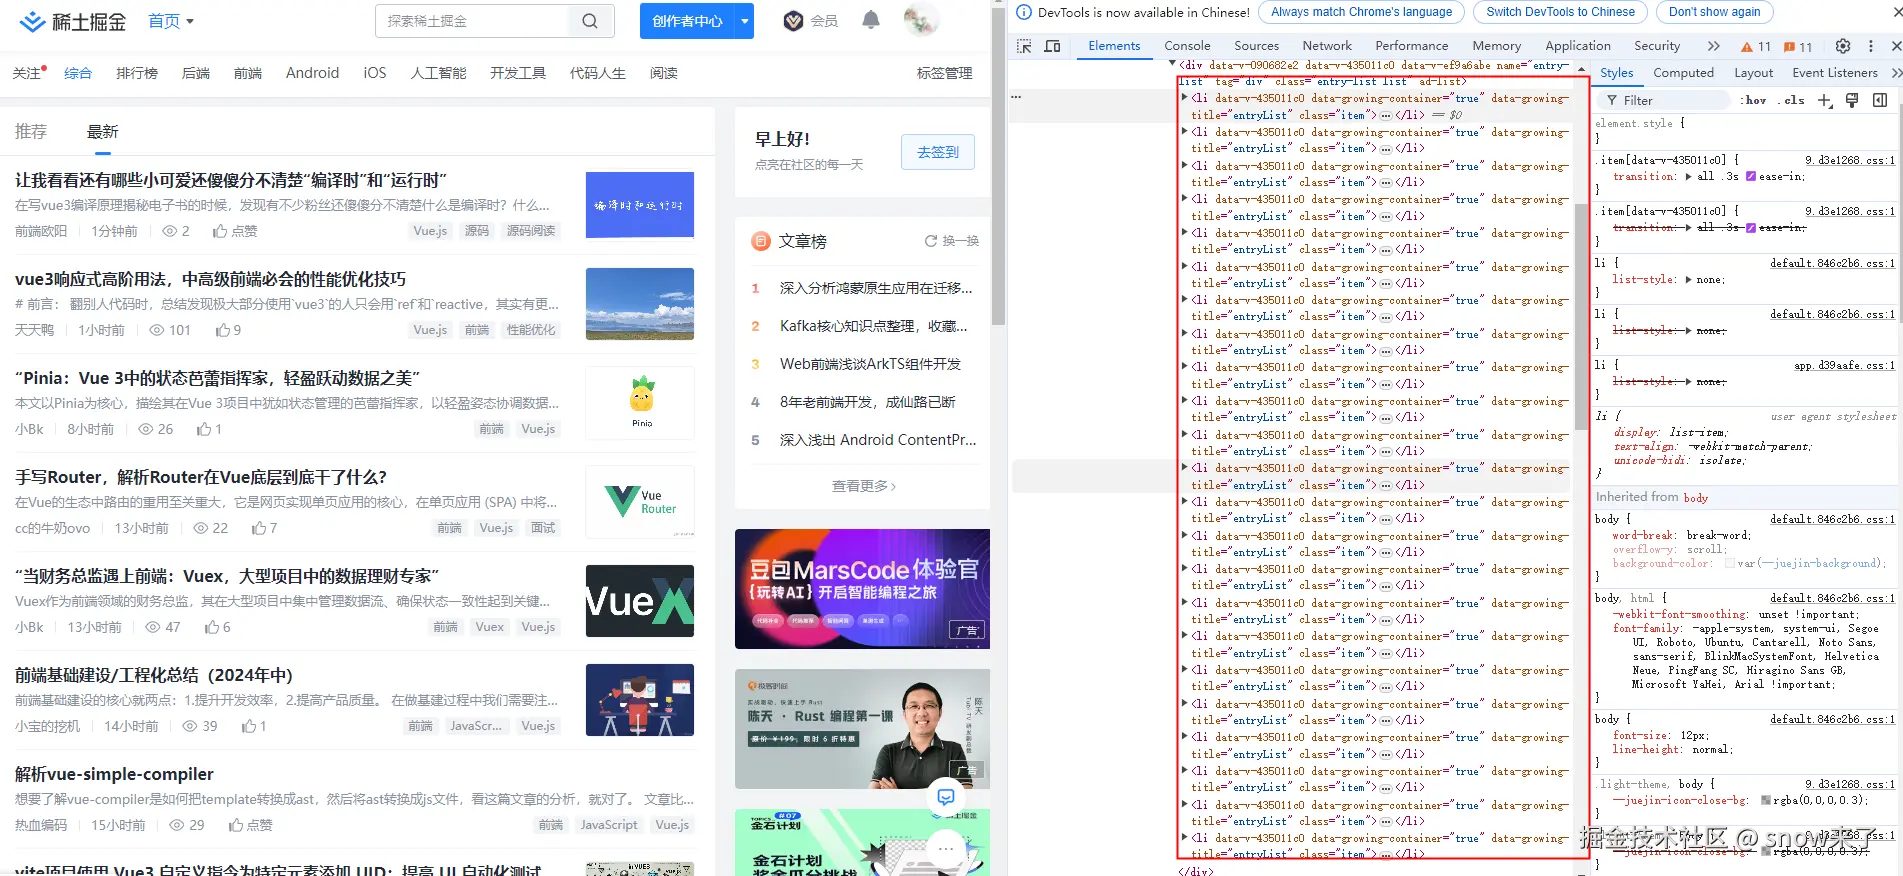Viewport: 1903px width, 876px height.
Task: Click the rgba(0,0,0,0.3) color swatch
Action: pos(1766,800)
